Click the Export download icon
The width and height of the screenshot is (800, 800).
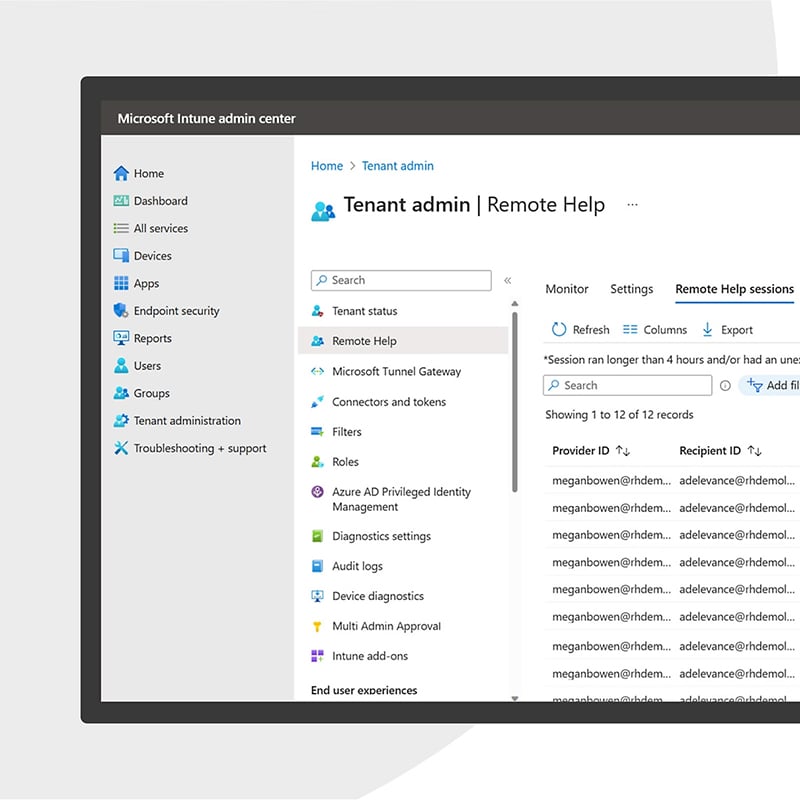[721, 329]
